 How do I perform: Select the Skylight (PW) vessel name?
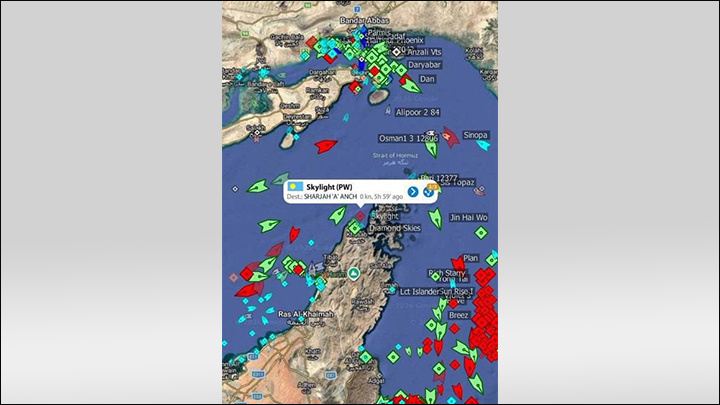(x=329, y=187)
